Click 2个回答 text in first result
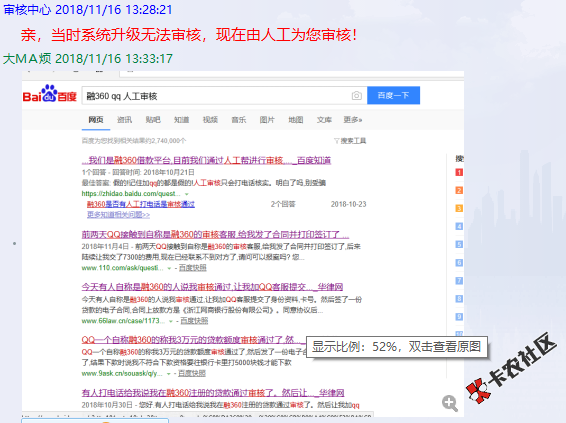566x423 pixels. point(283,204)
